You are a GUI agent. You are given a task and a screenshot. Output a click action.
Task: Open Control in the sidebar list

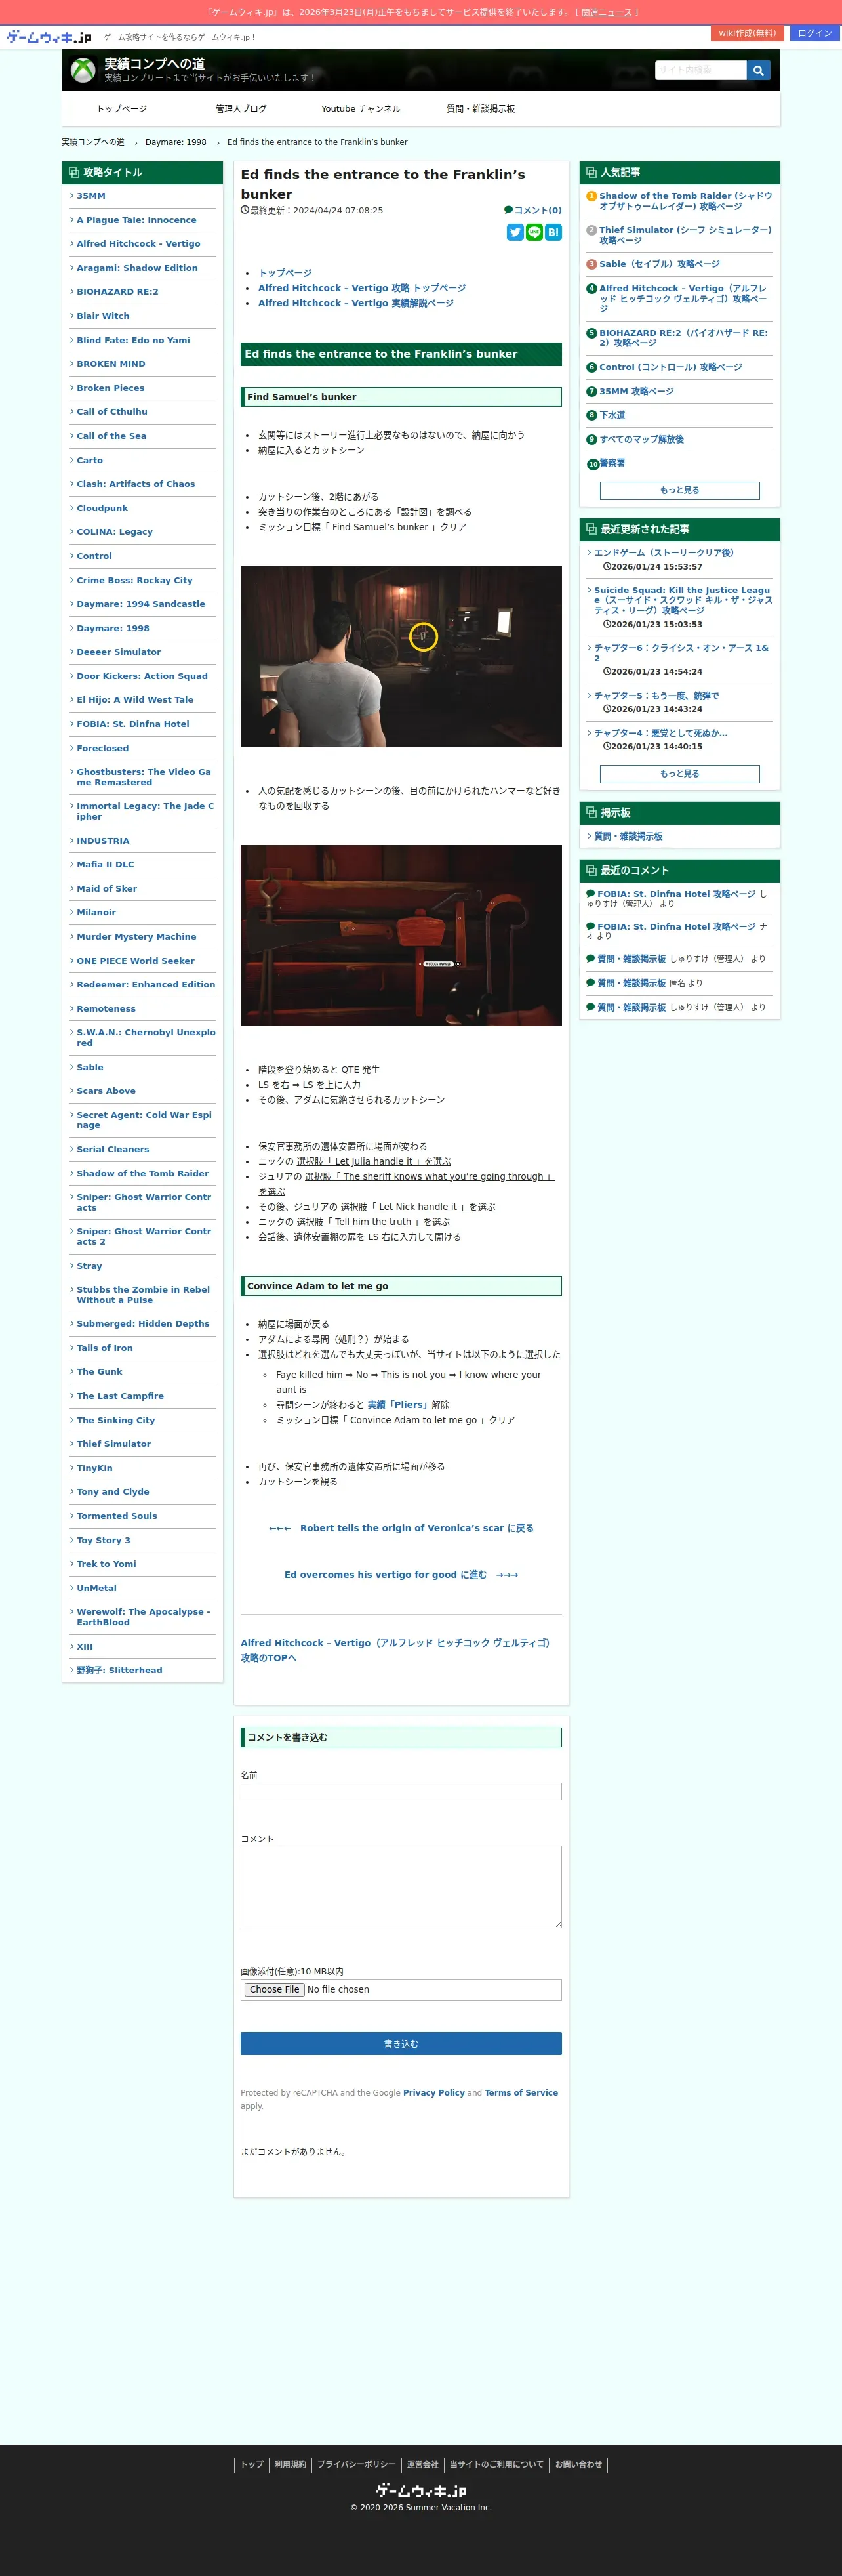[x=94, y=556]
